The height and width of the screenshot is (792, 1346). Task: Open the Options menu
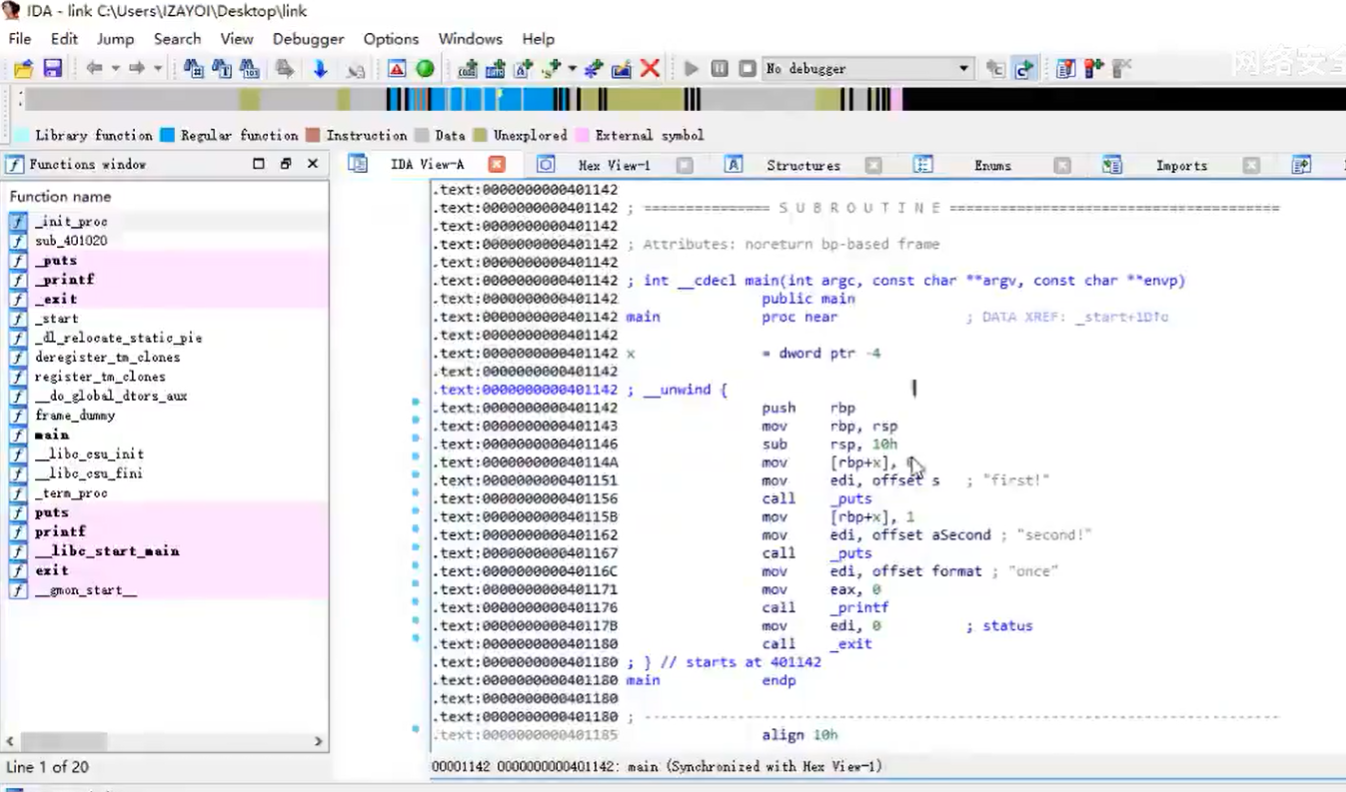click(391, 39)
